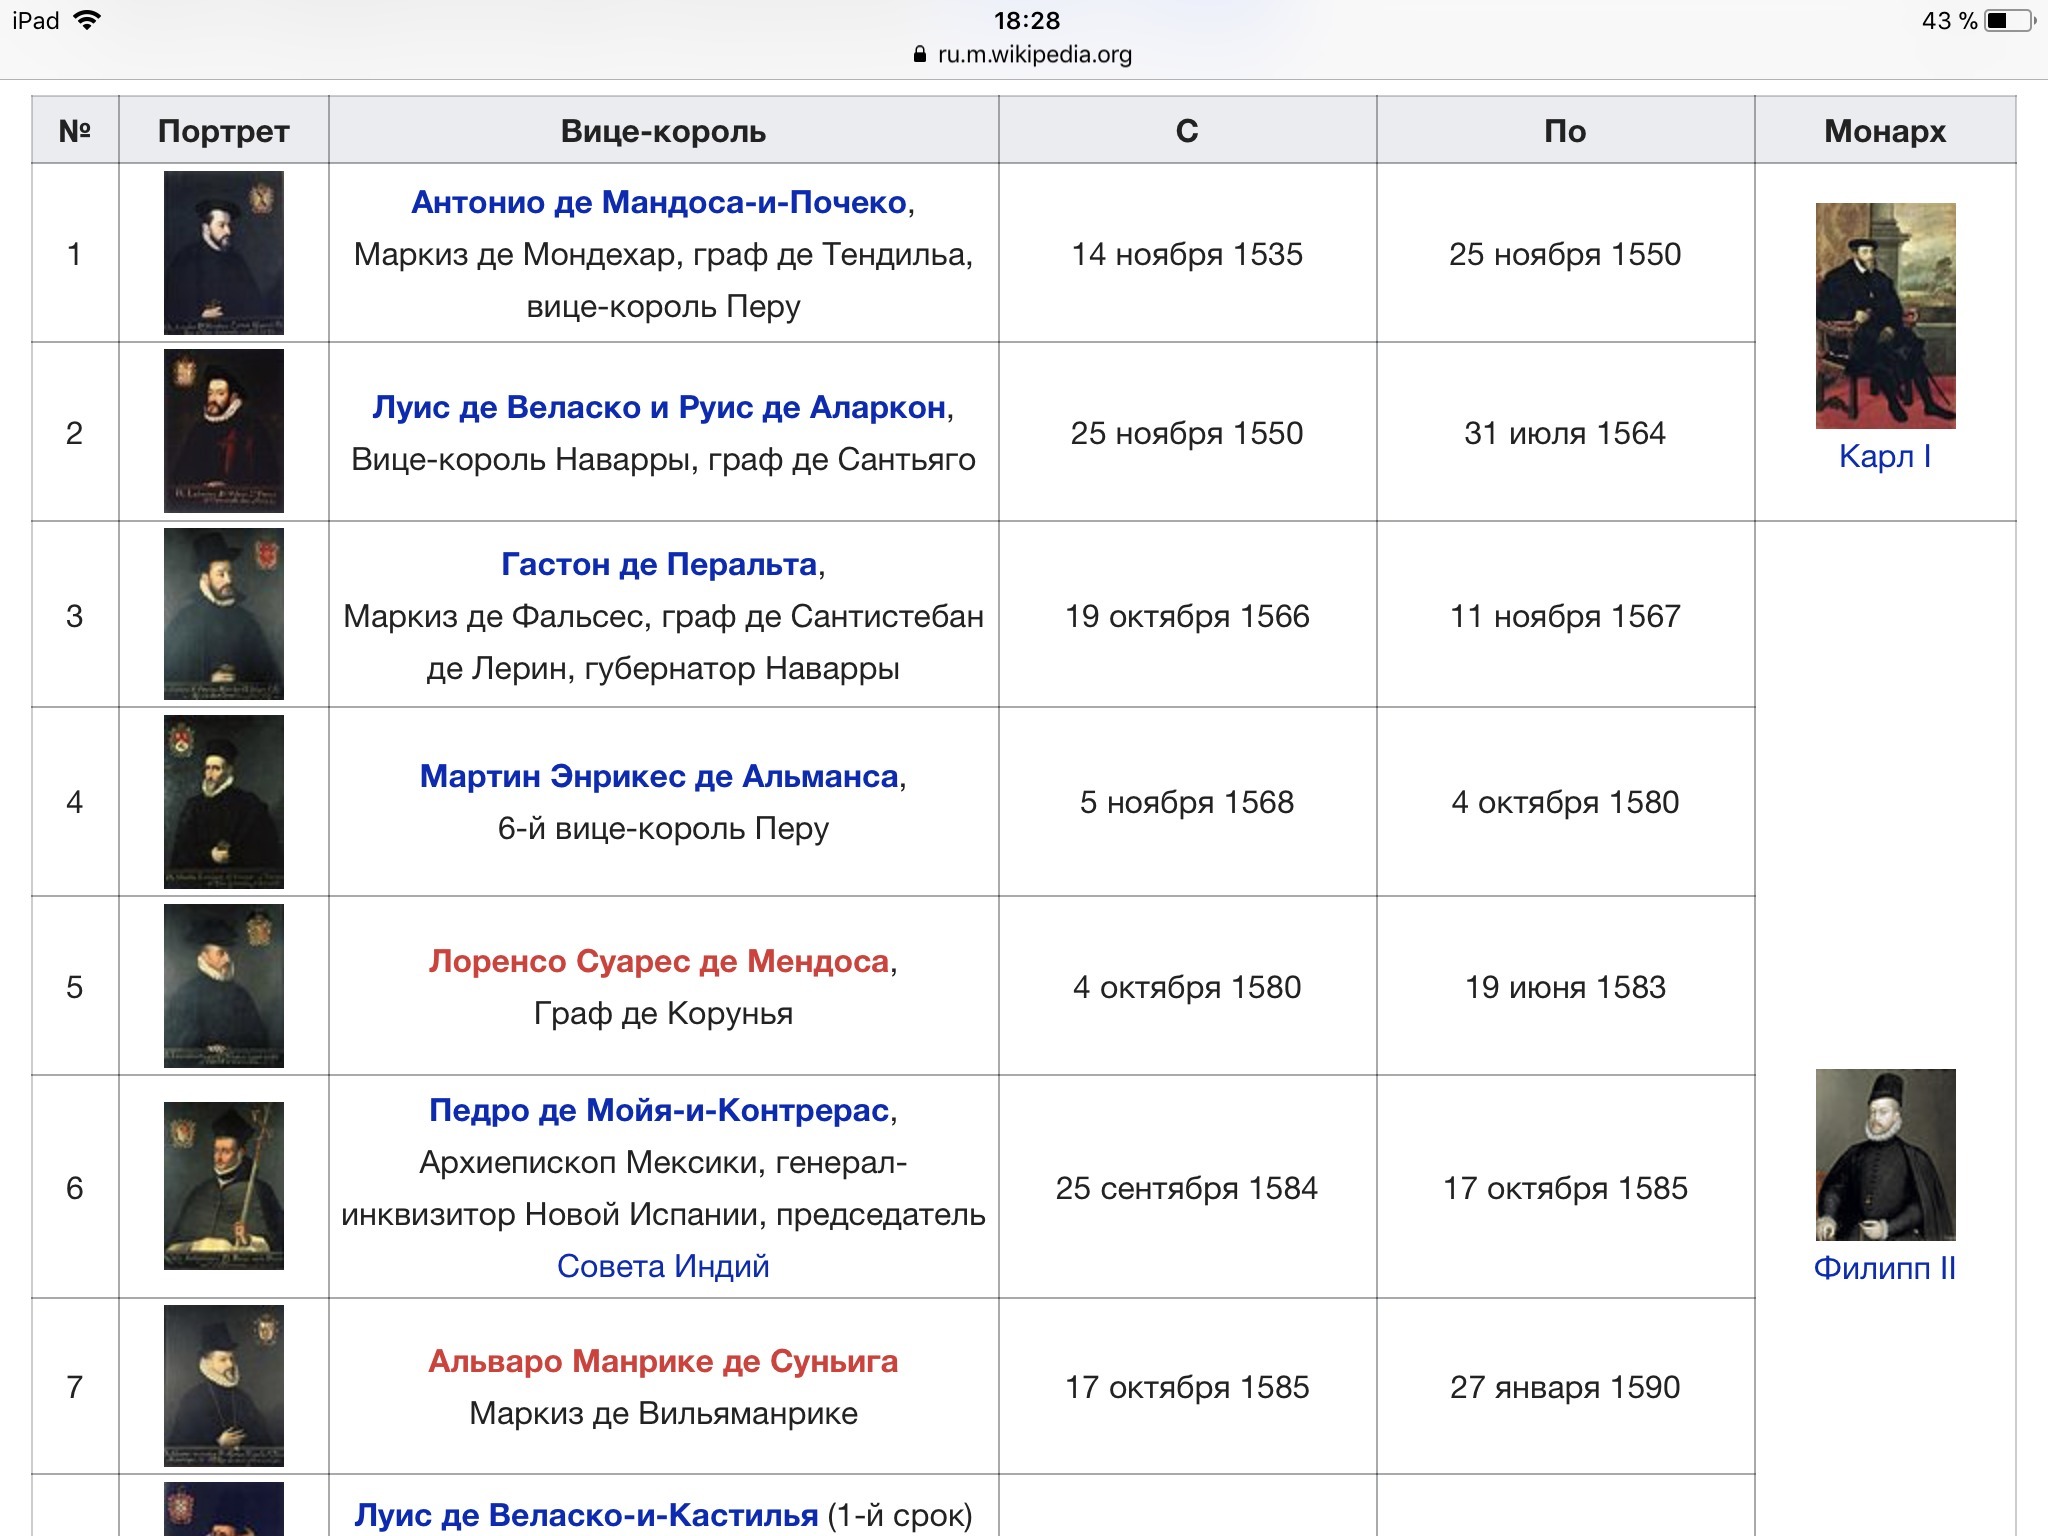The image size is (2048, 1536).
Task: Open the archbishop Педро де Мойя portrait
Action: 224,1186
